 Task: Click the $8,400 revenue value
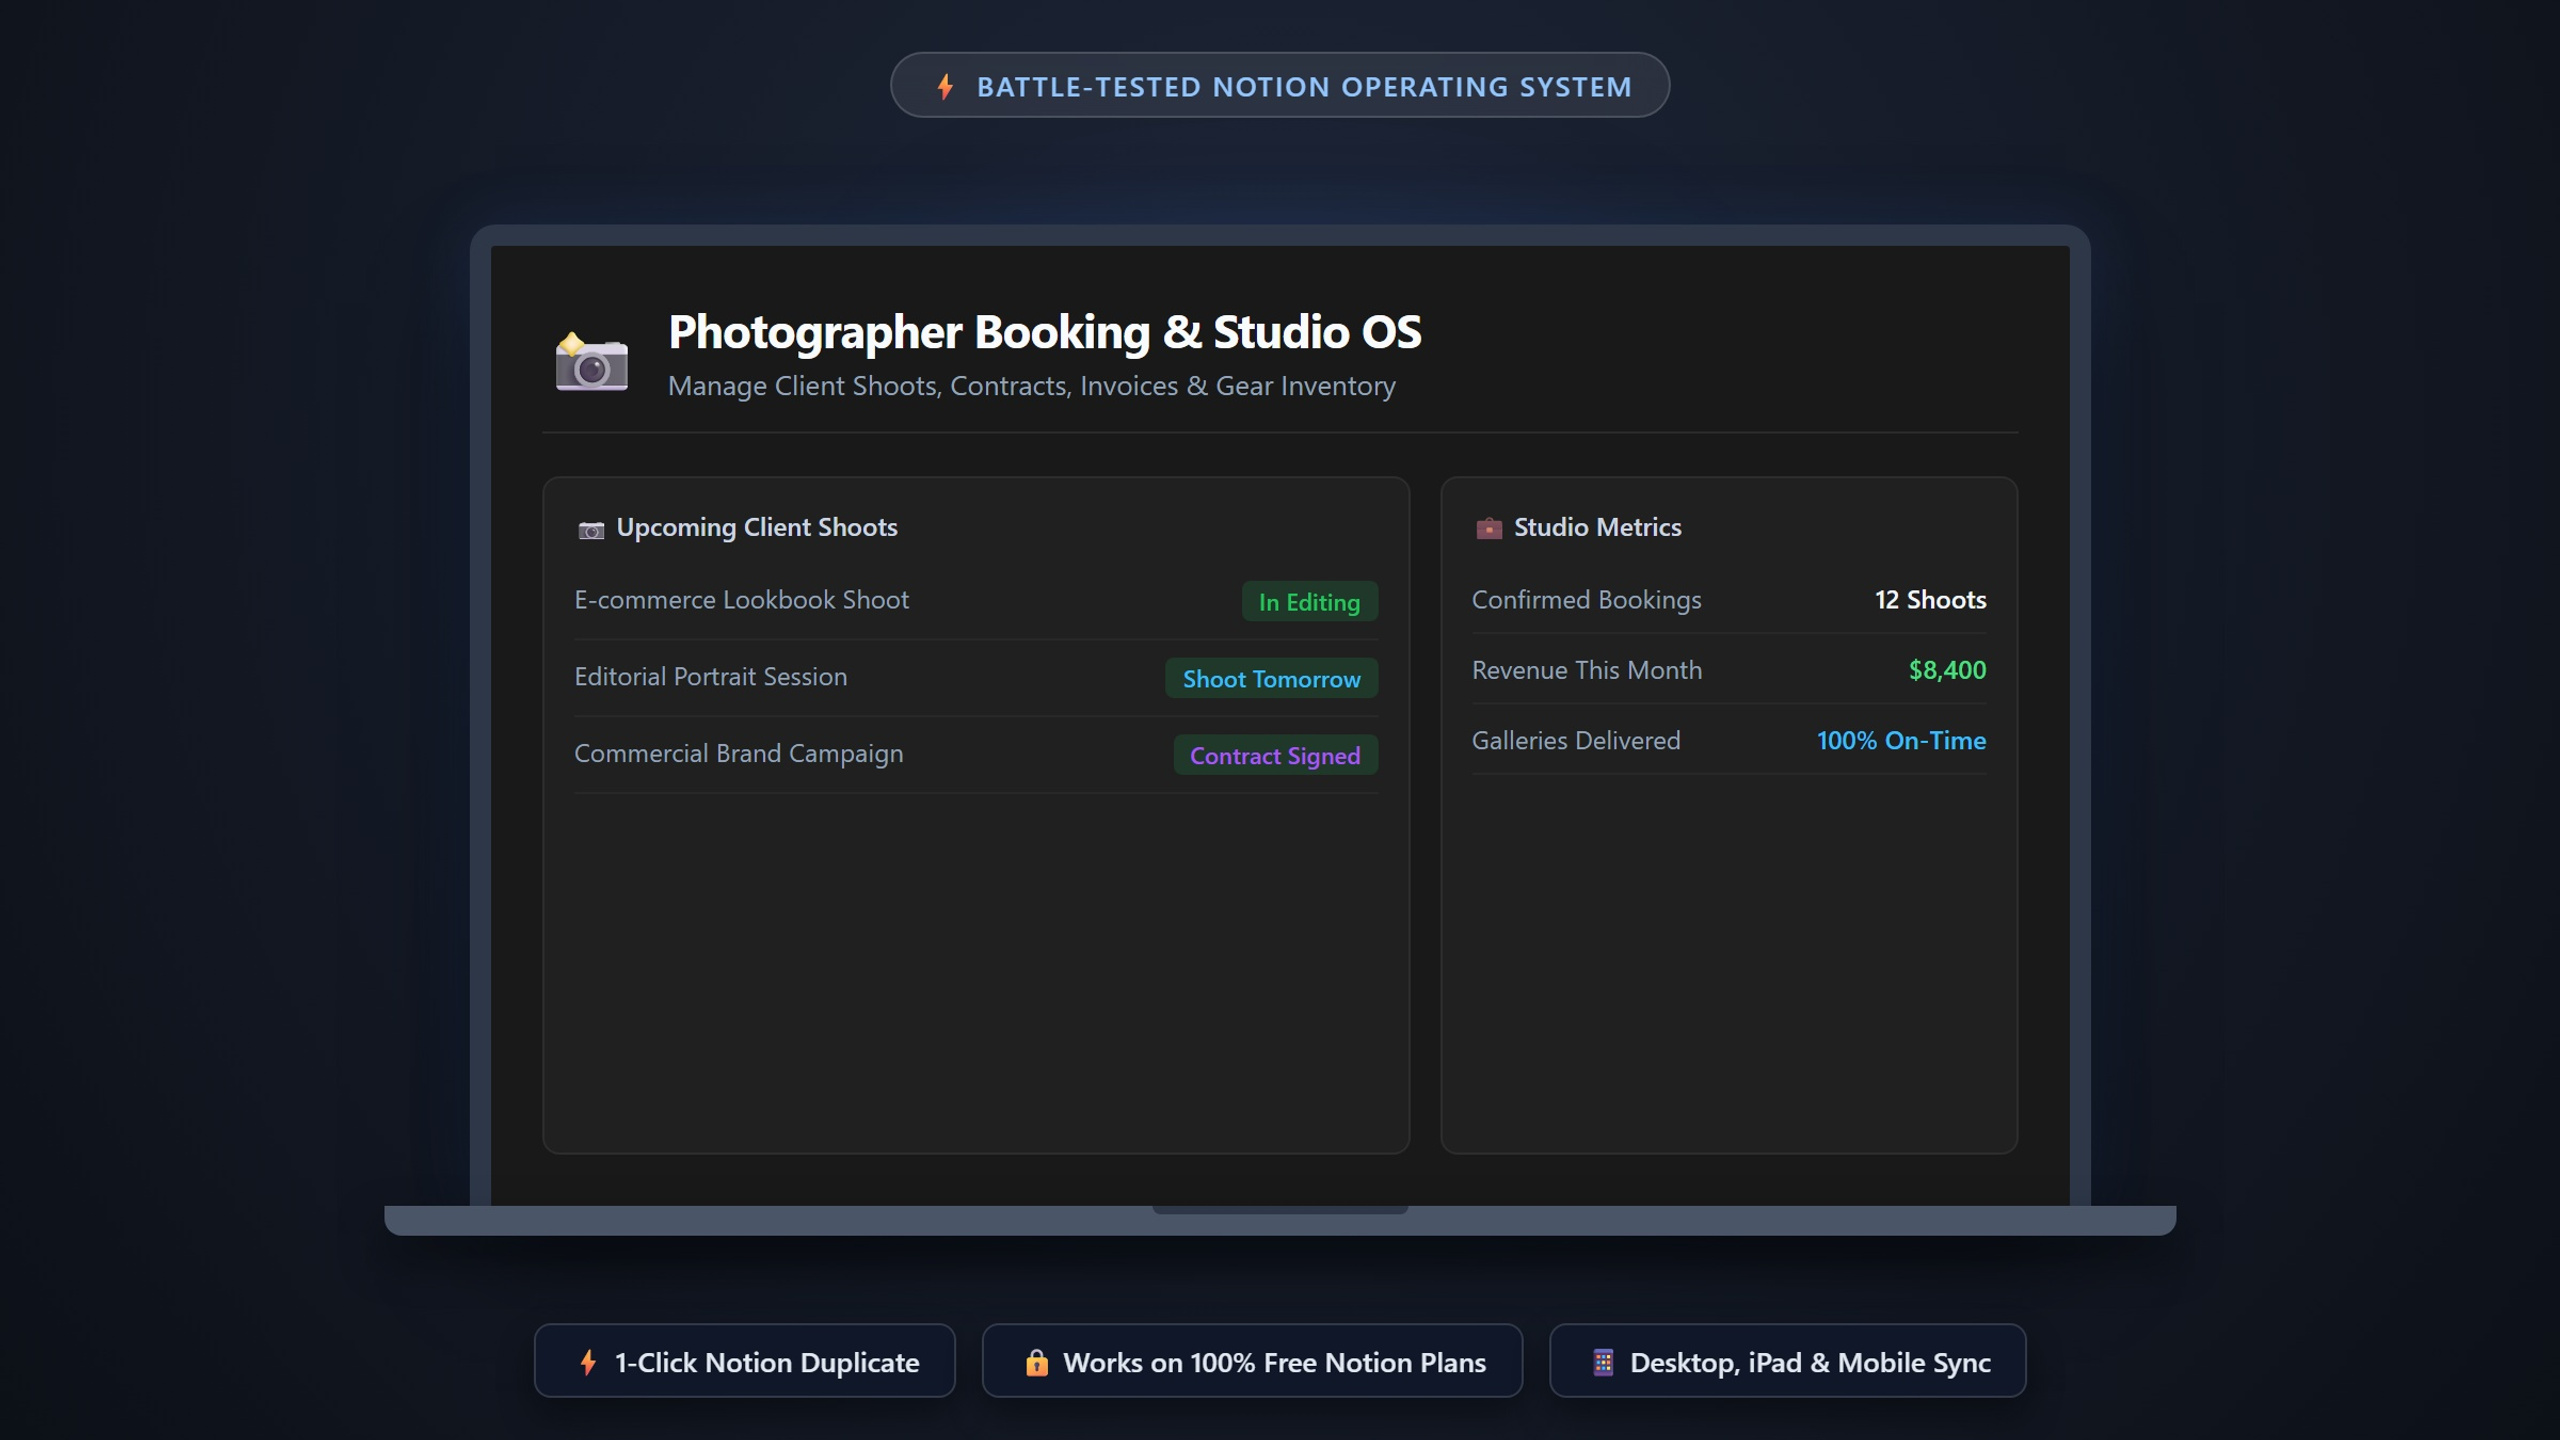1947,670
